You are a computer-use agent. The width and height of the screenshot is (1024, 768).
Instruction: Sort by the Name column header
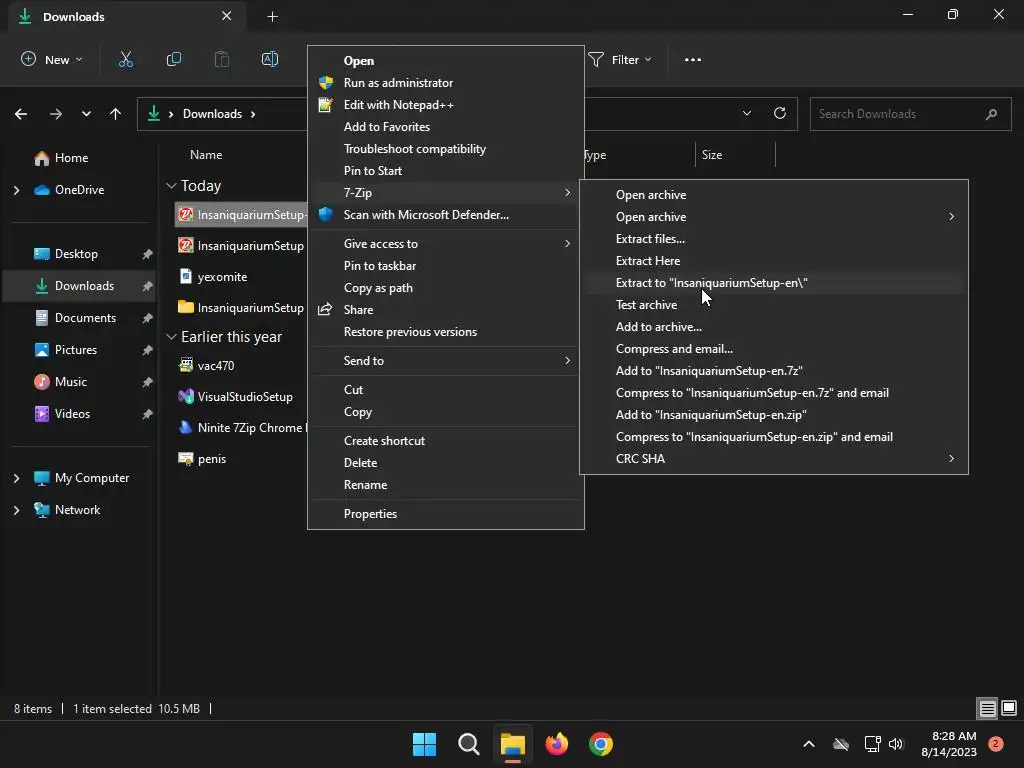tap(206, 155)
